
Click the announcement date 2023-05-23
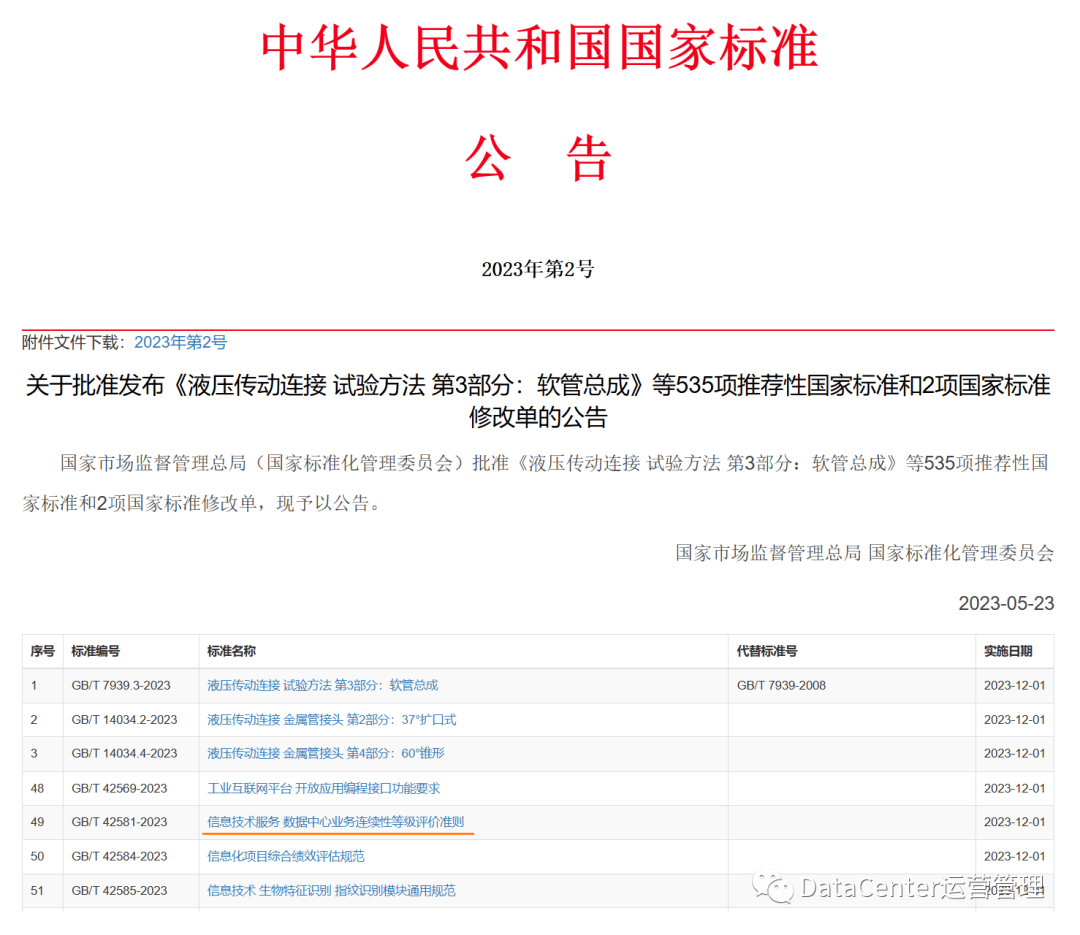point(1006,604)
